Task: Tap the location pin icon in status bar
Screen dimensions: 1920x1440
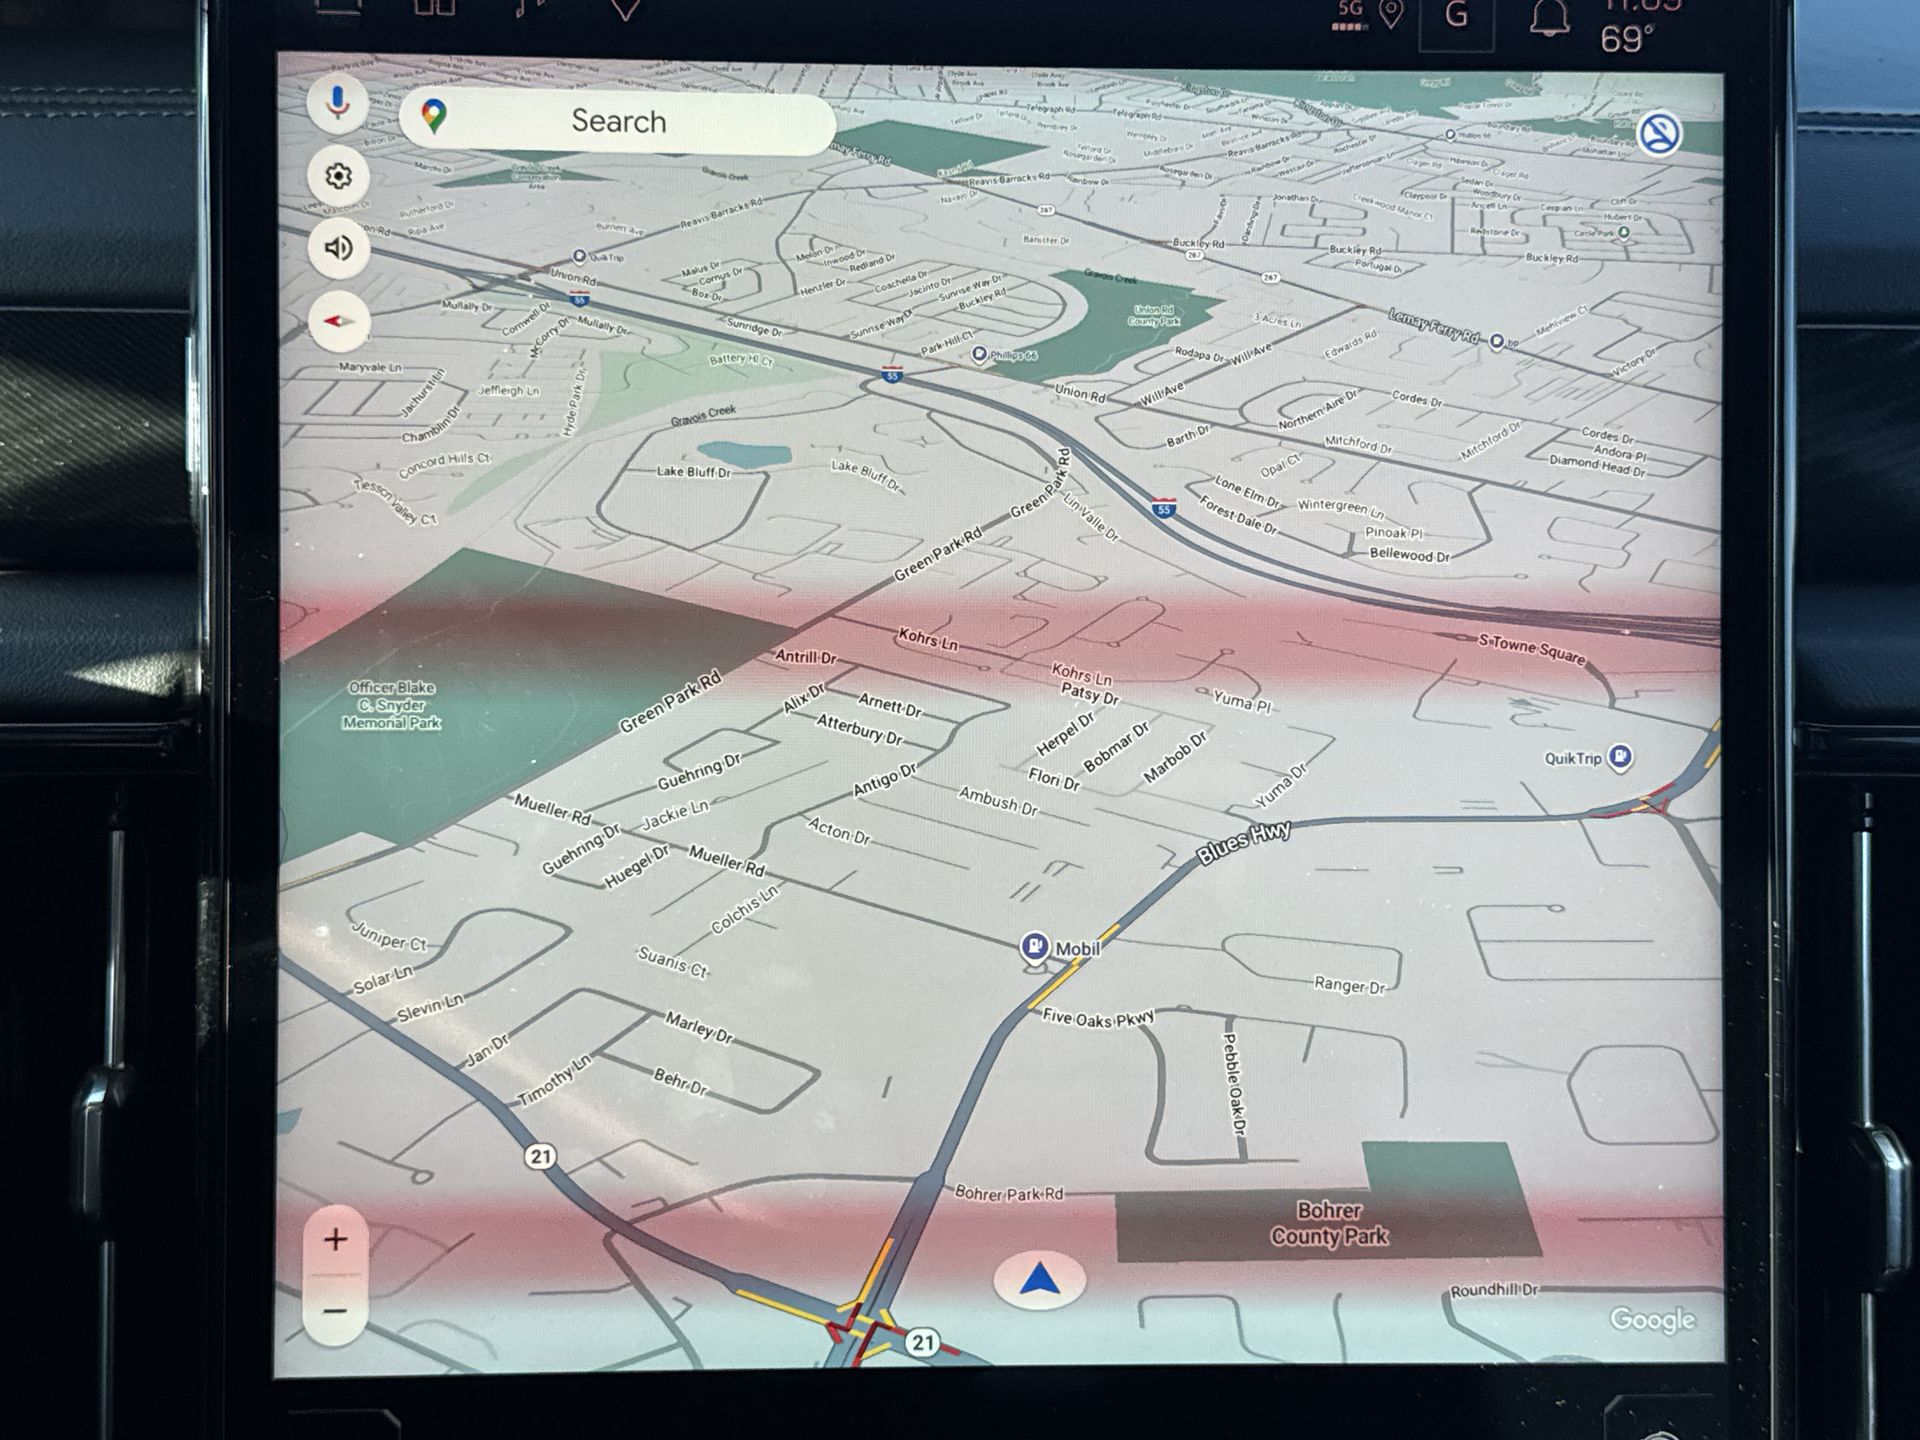Action: 1391,14
